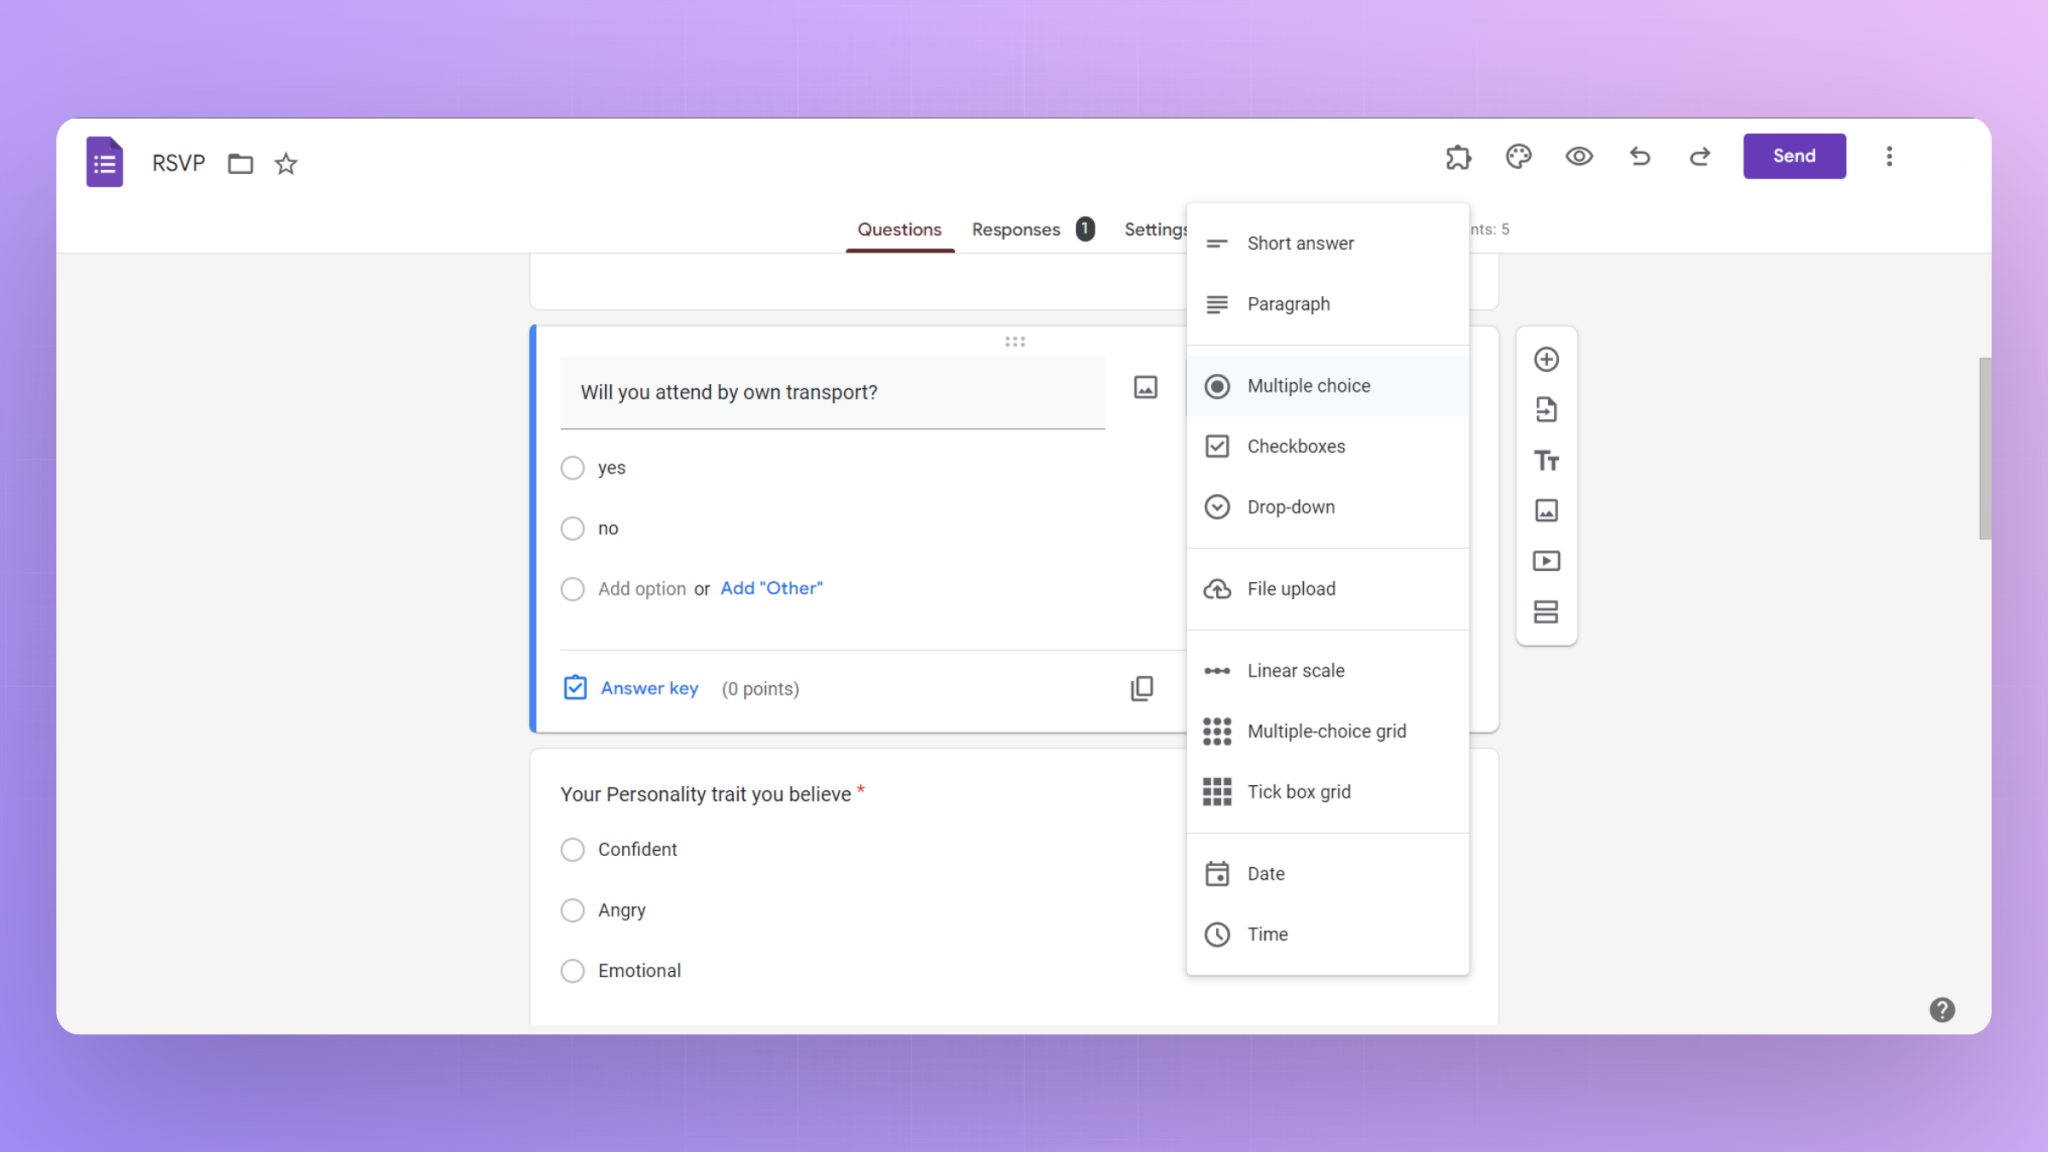Screen dimensions: 2048x1152
Task: Switch to the Responses tab
Action: pyautogui.click(x=1033, y=229)
